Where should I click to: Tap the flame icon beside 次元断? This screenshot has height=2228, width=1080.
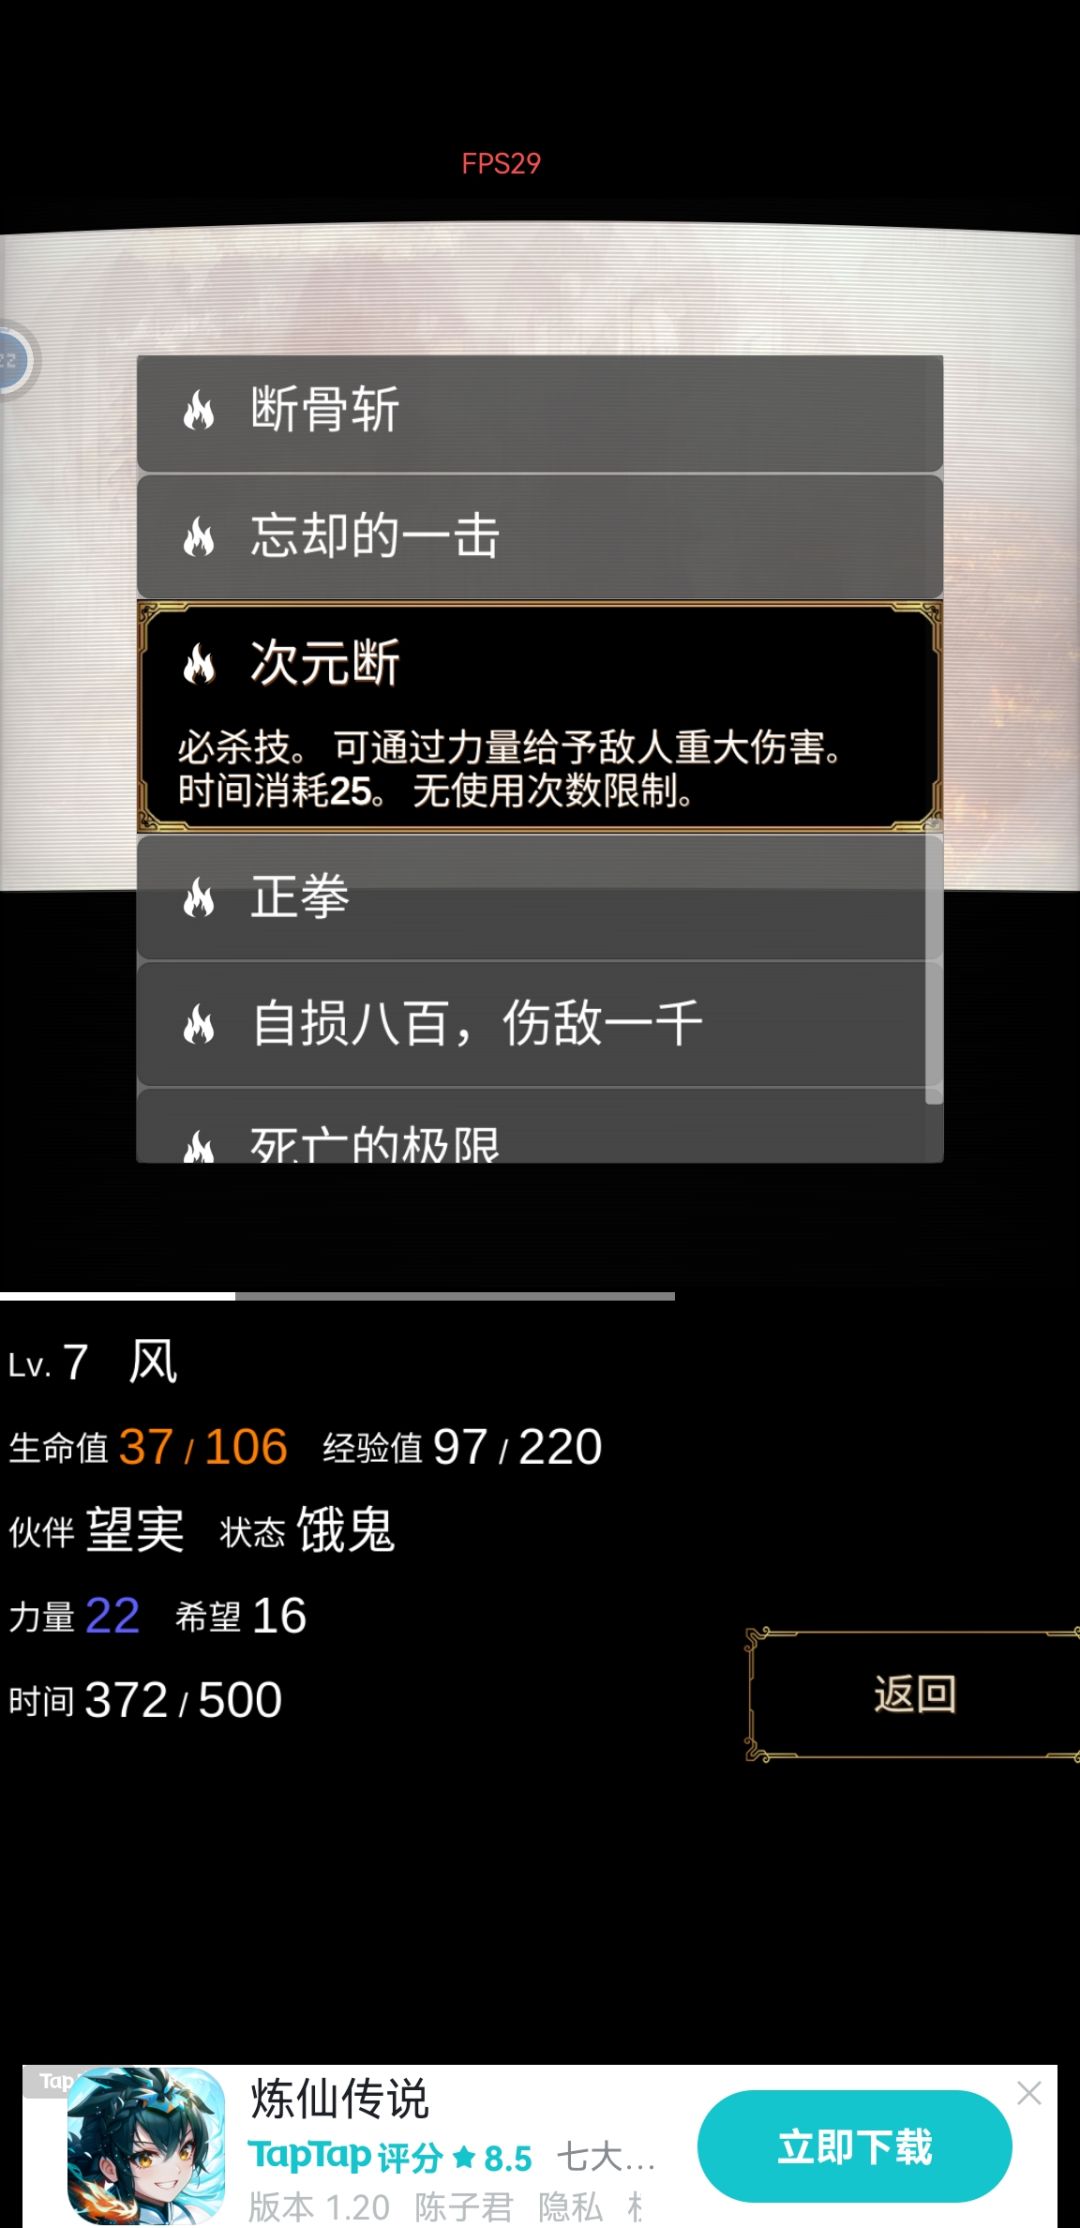click(199, 664)
